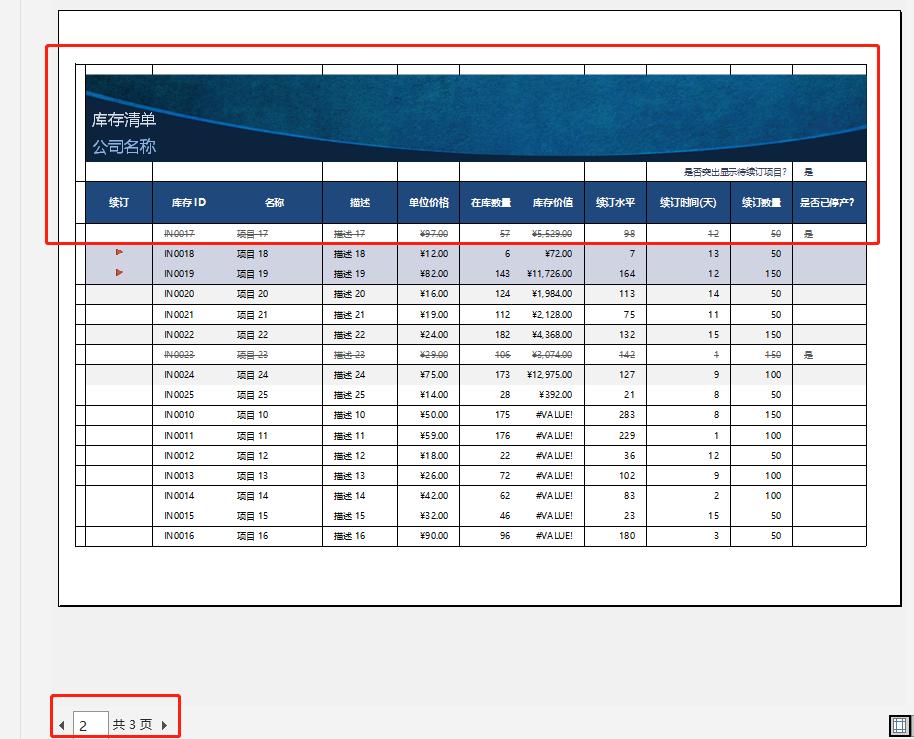
Task: Select the 库存 ID column header
Action: tap(189, 201)
